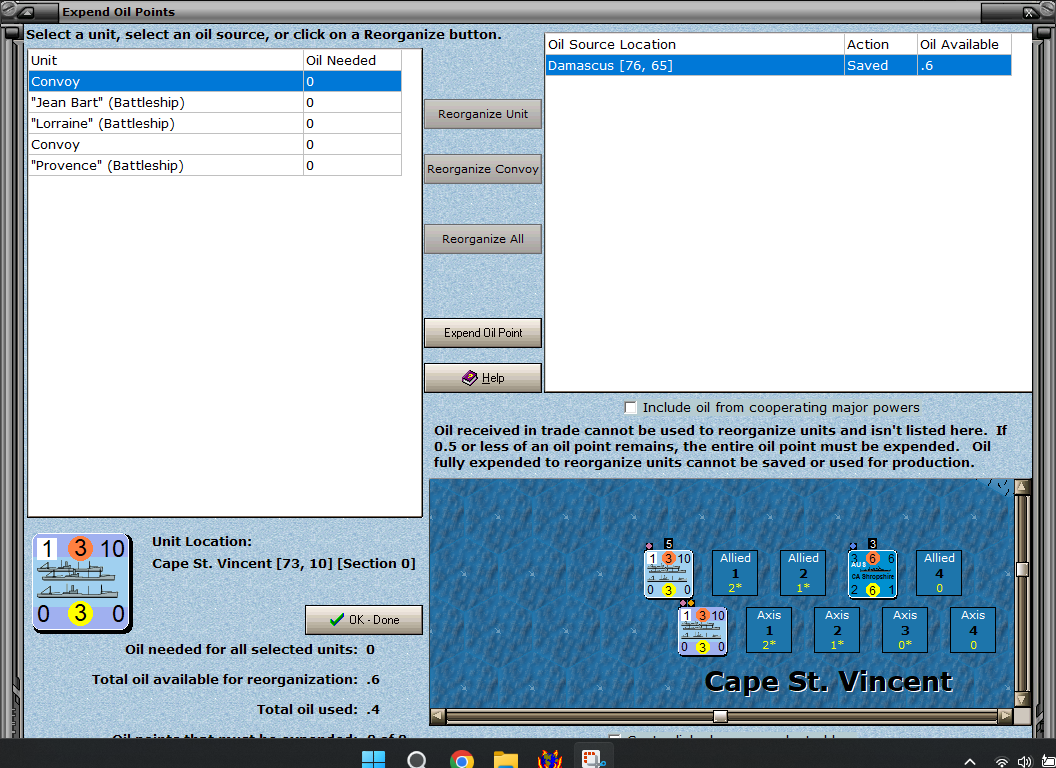This screenshot has width=1056, height=768.
Task: Click the Reorganize All button
Action: (x=483, y=239)
